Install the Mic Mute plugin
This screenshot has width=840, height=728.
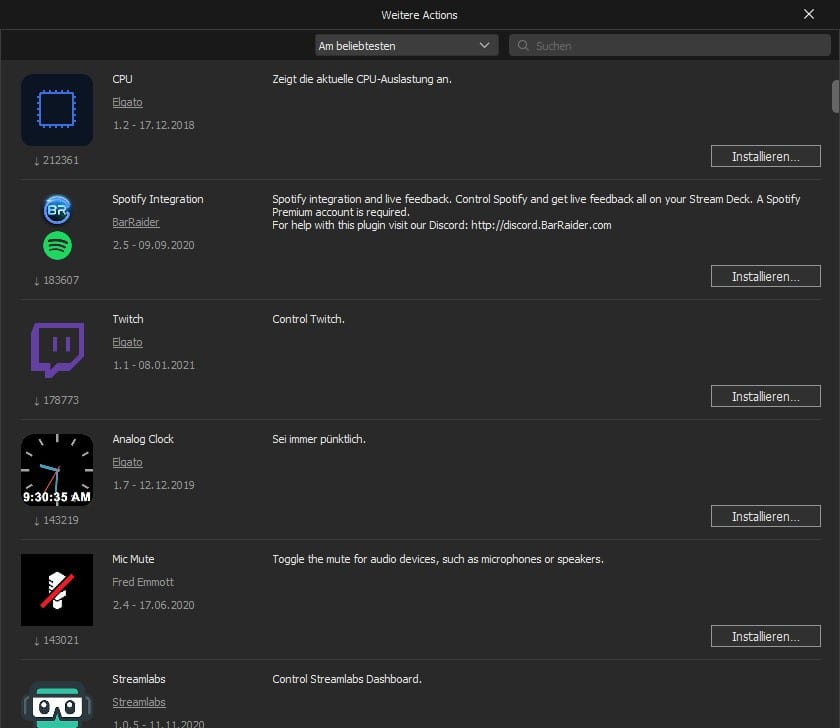coord(765,637)
